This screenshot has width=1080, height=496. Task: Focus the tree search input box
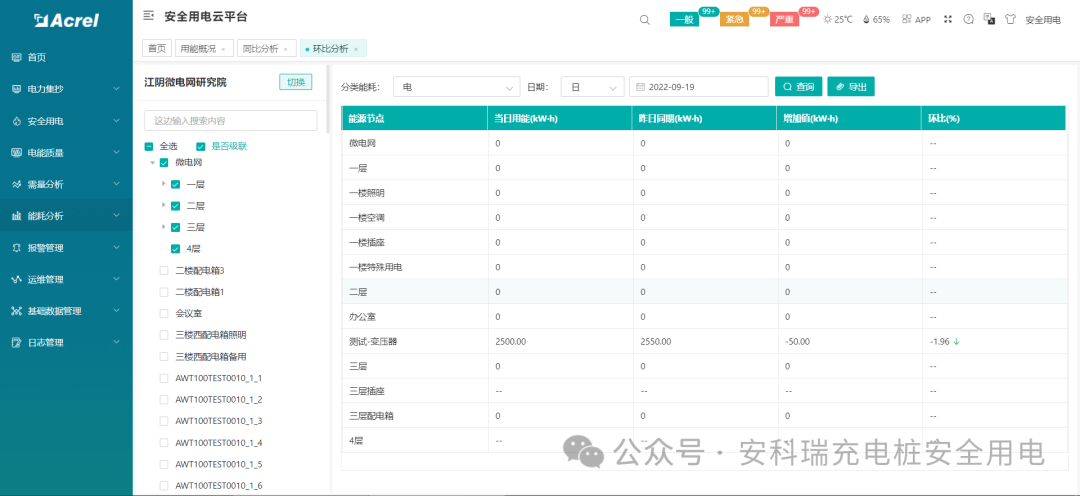(x=231, y=121)
